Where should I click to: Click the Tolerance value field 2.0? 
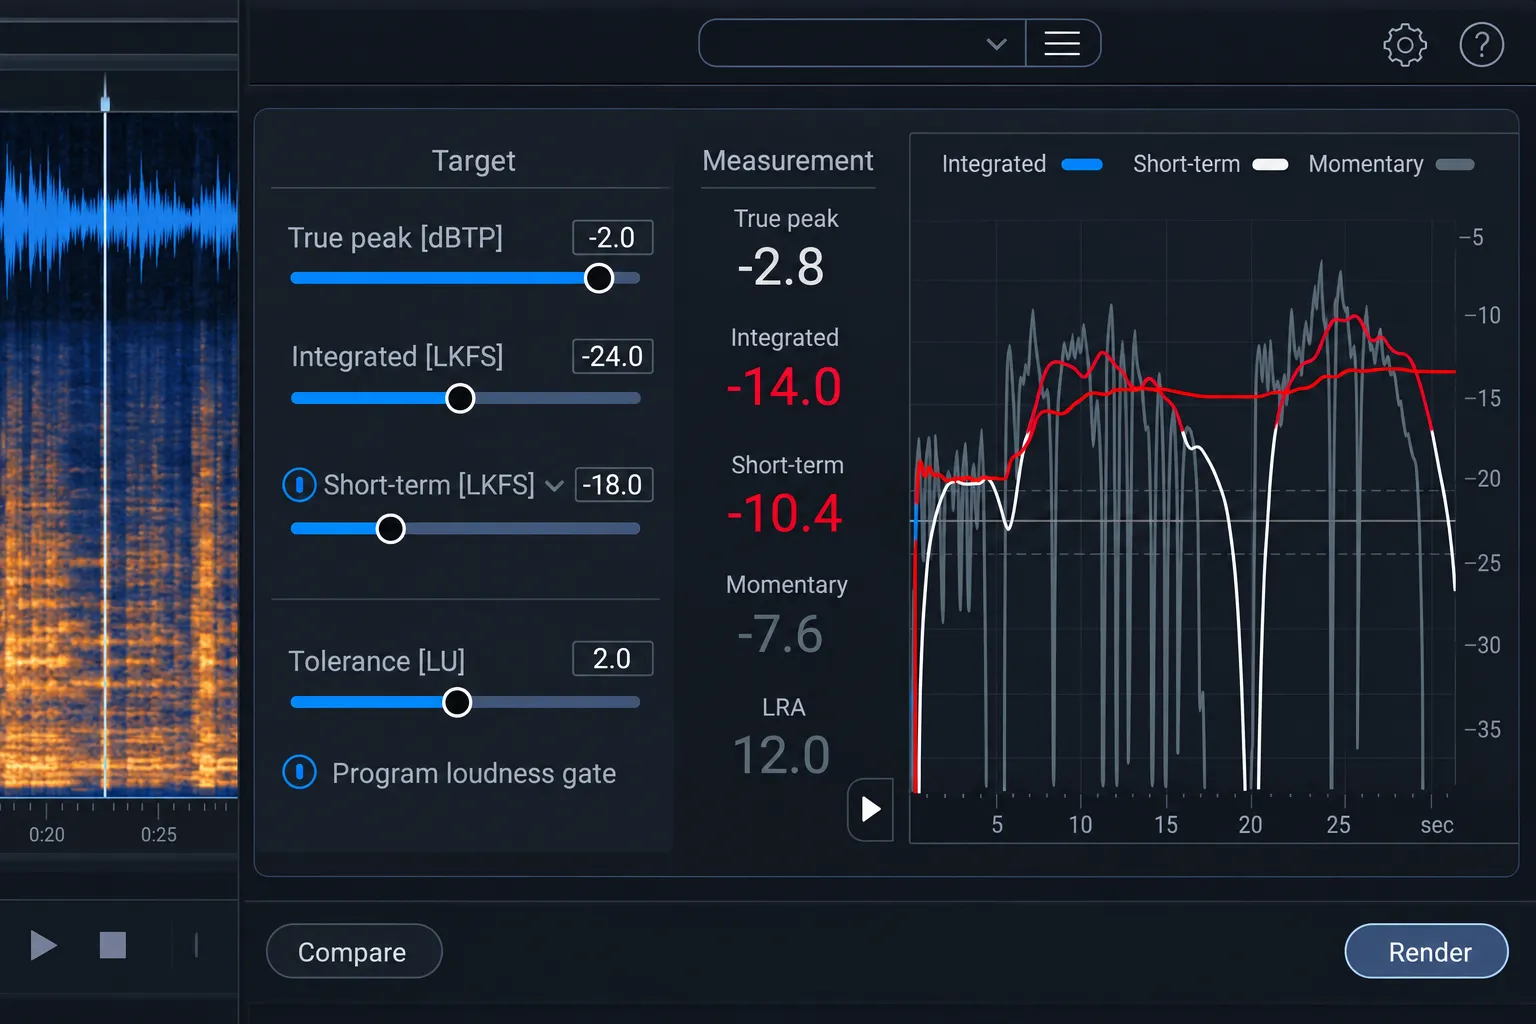pos(612,659)
